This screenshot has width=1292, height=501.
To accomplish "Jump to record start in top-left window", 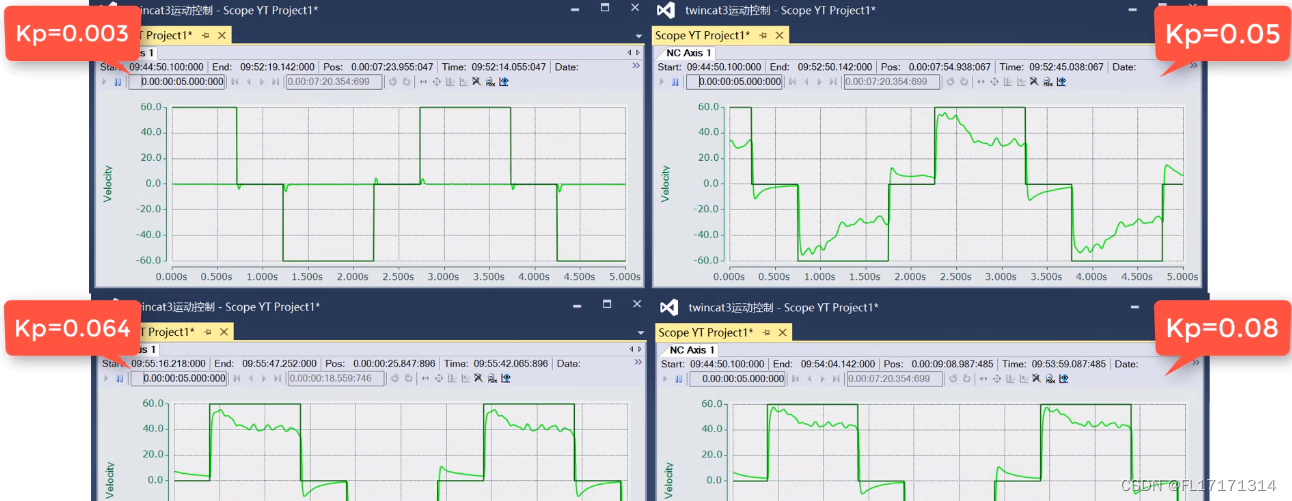I will (x=235, y=81).
